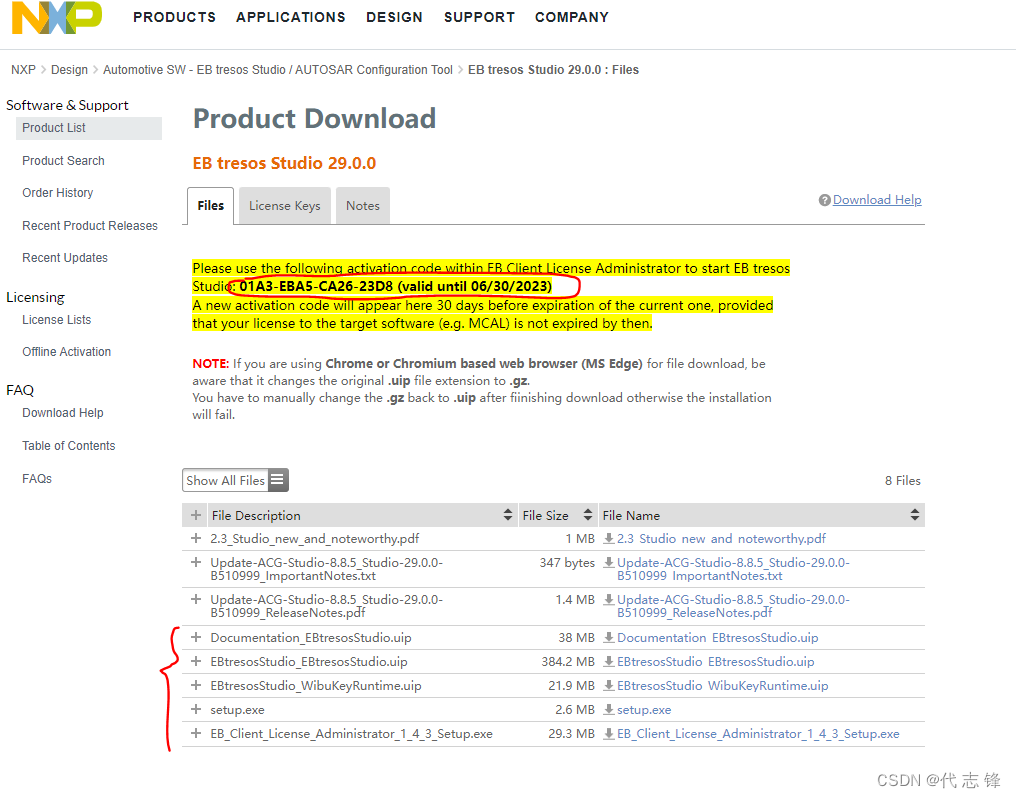Click download icon for ReleaseNotes.pdf file
The width and height of the screenshot is (1016, 798).
608,599
